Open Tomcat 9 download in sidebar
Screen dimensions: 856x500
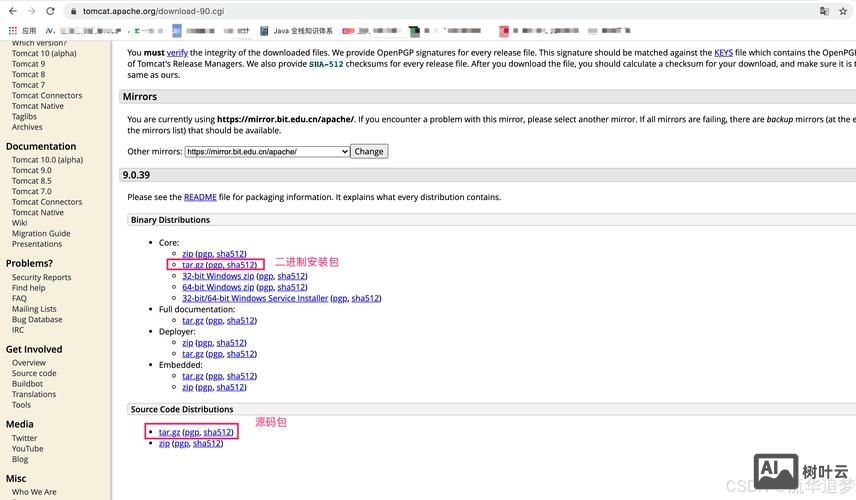(28, 64)
